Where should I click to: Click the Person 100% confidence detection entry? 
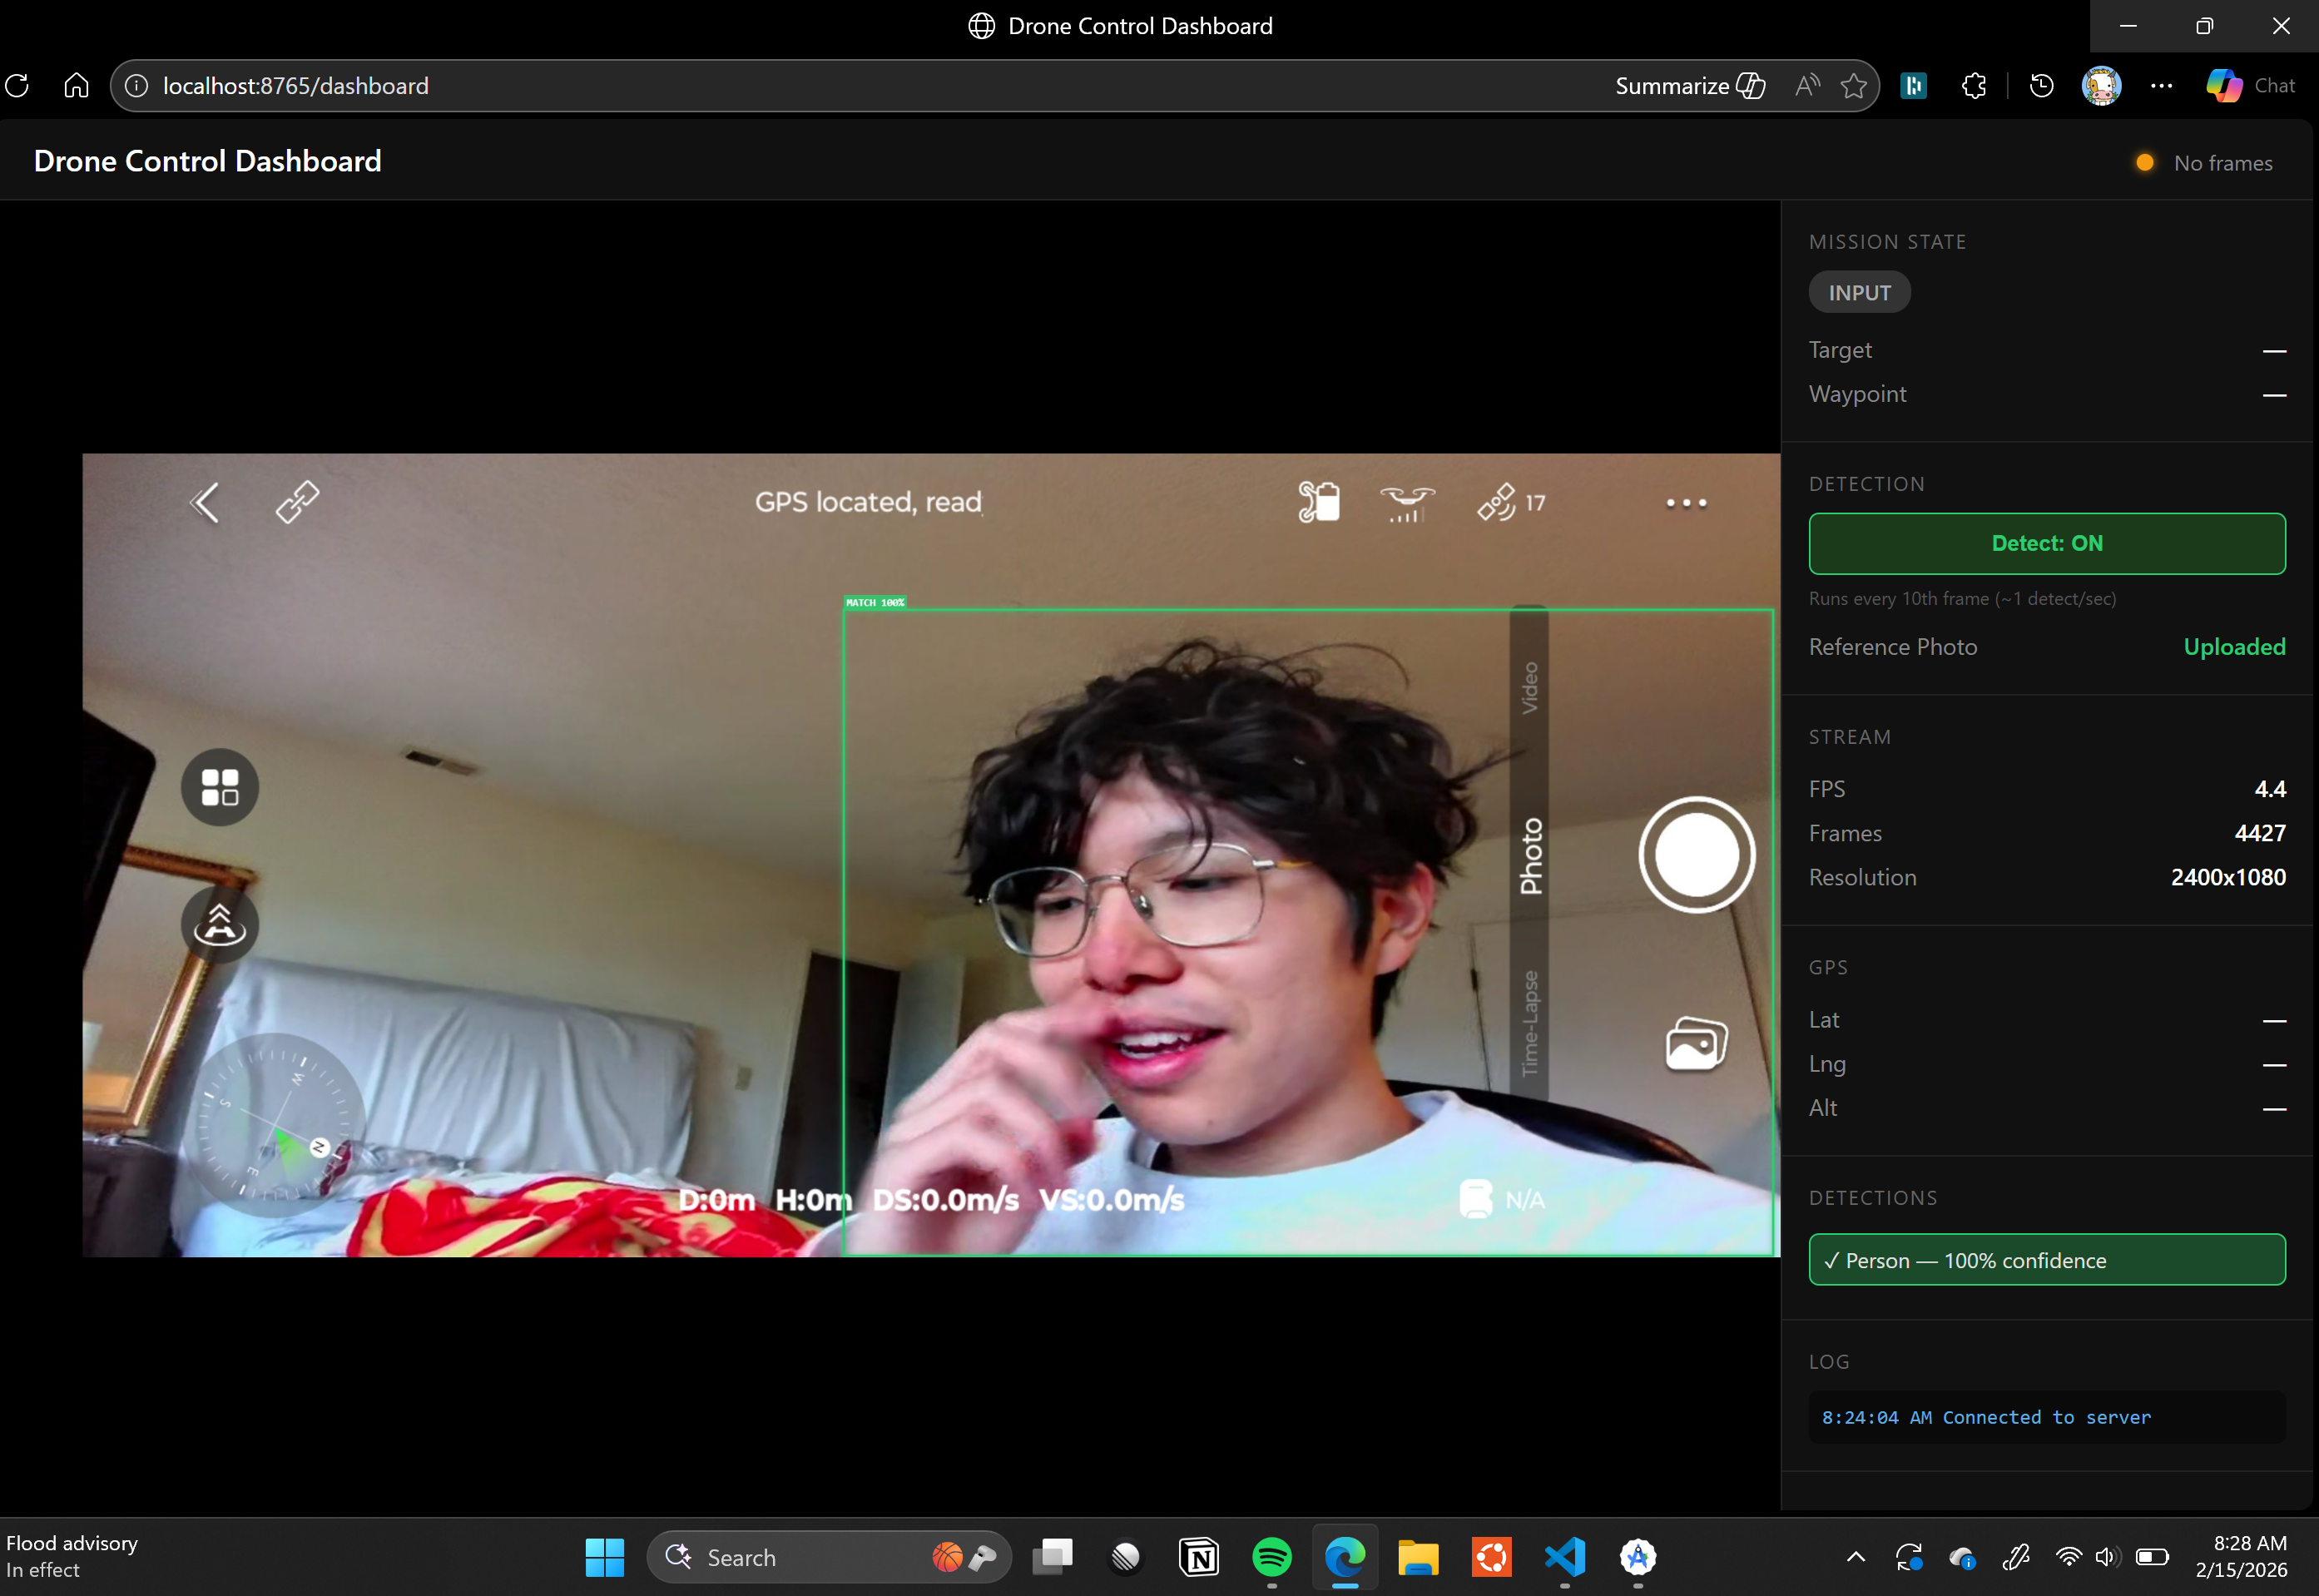click(2046, 1260)
